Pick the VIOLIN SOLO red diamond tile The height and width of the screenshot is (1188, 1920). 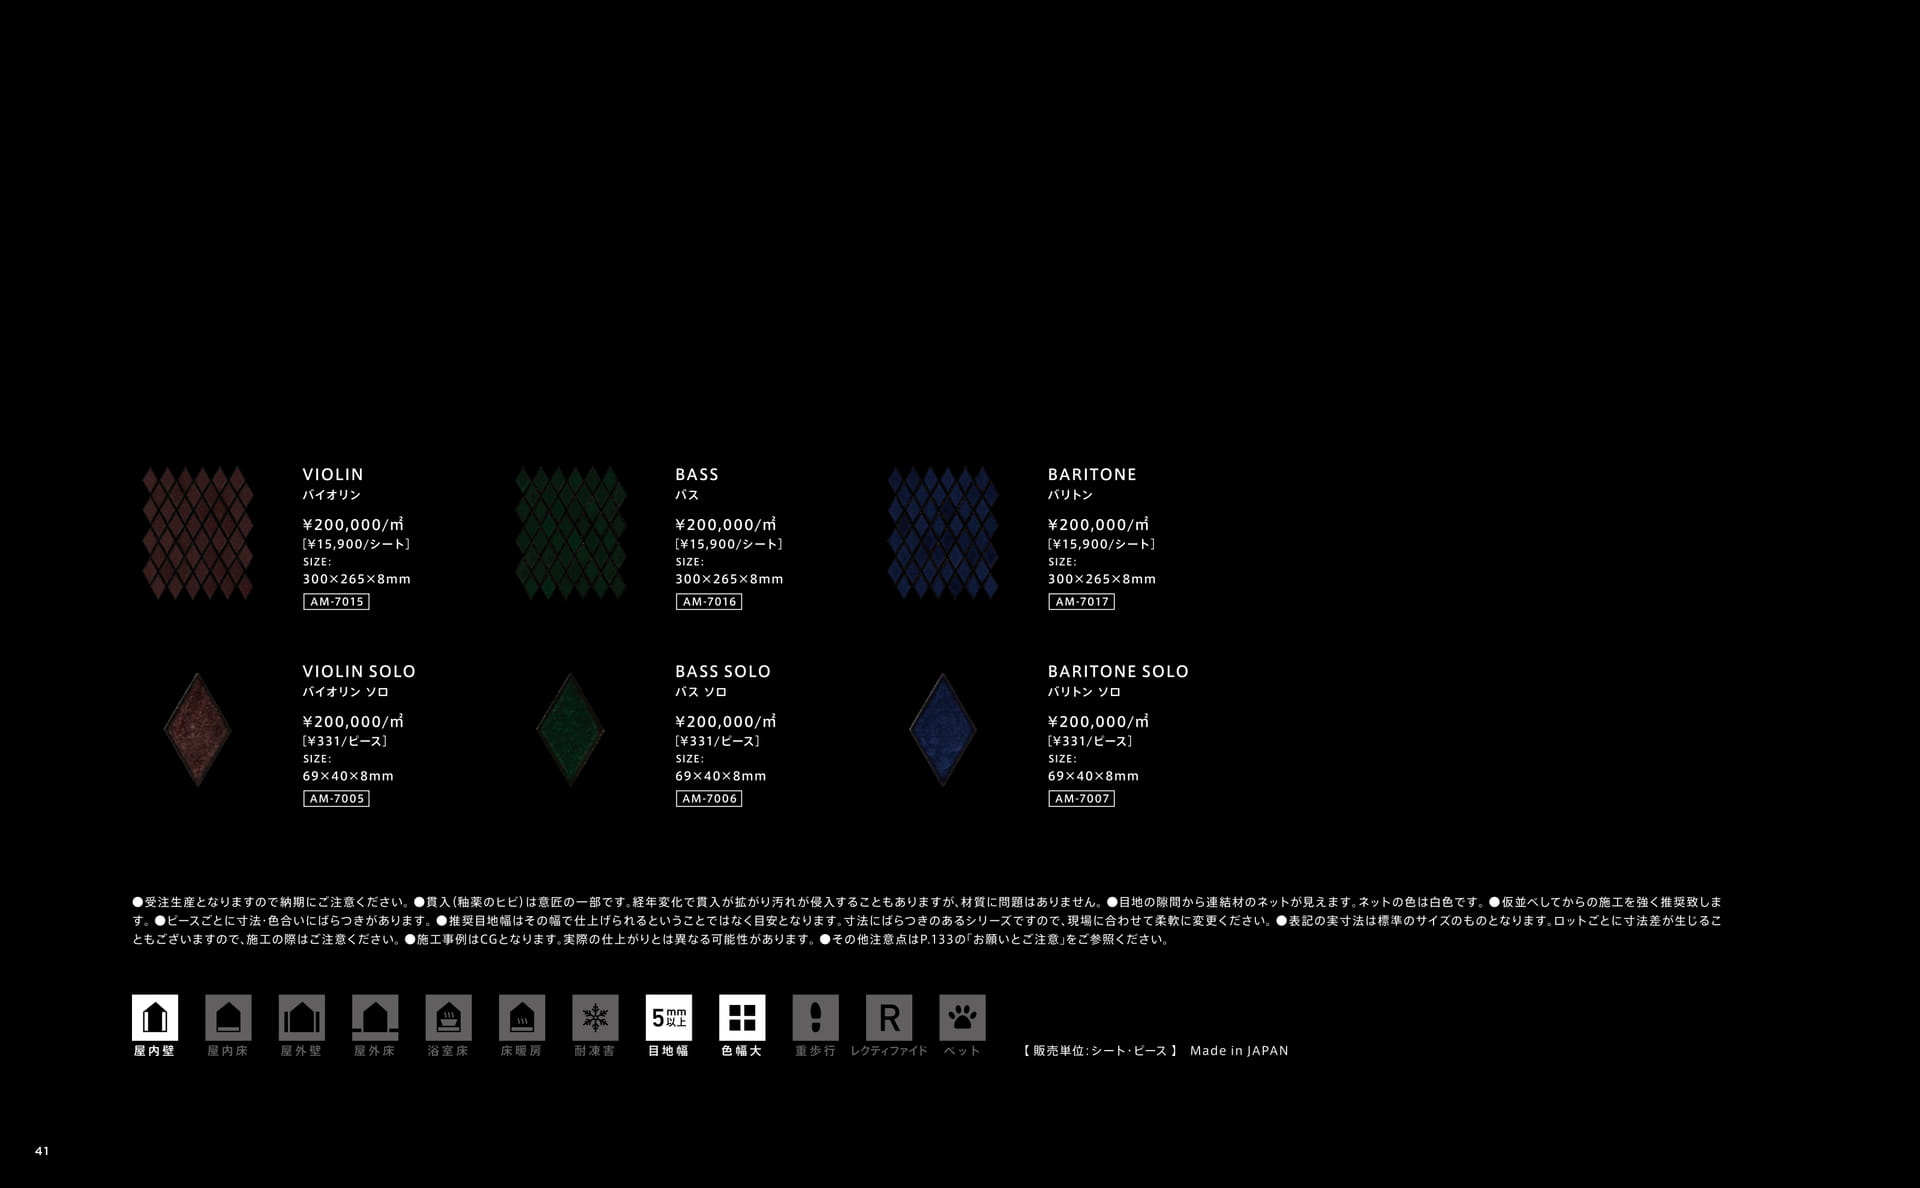pyautogui.click(x=198, y=729)
